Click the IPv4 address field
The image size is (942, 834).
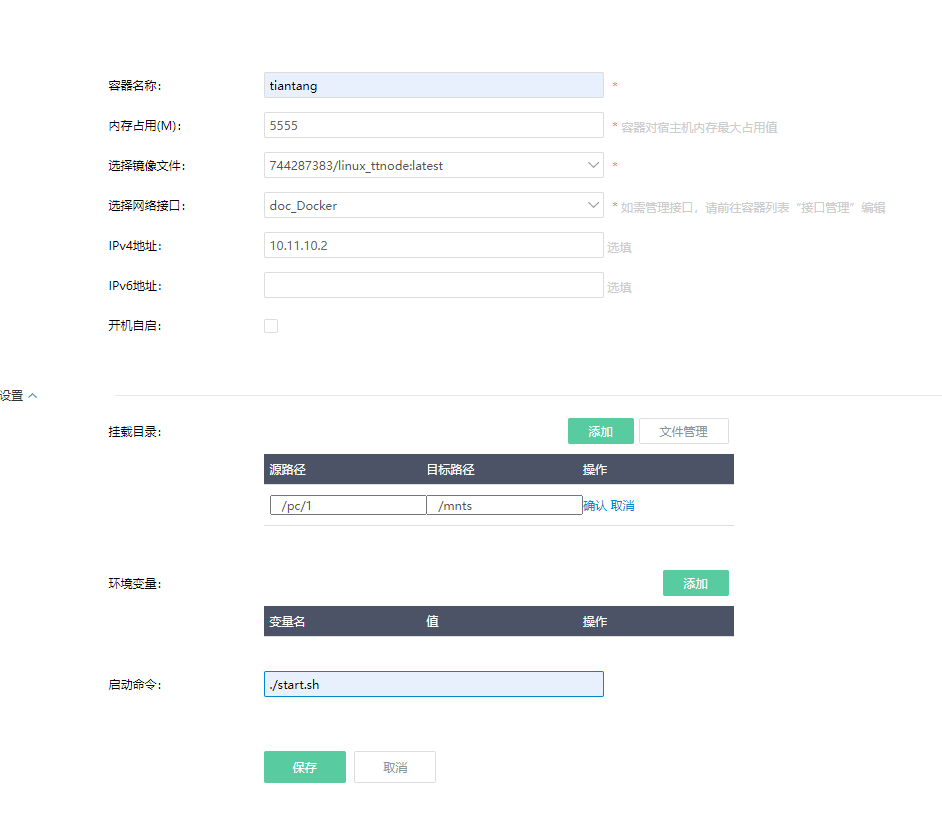[x=433, y=246]
